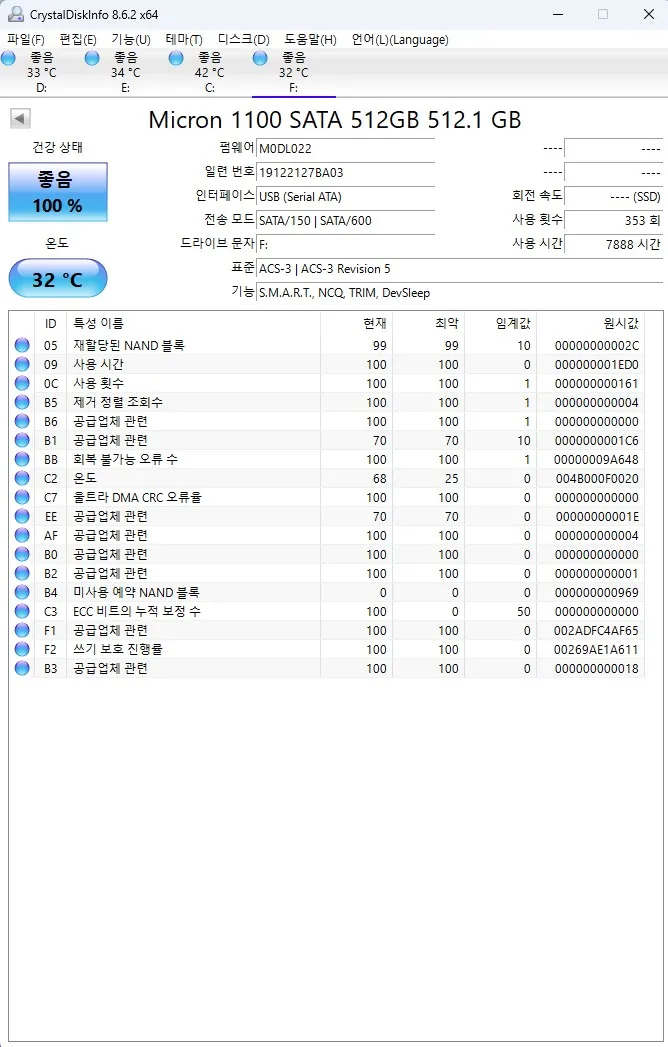
Task: Click the power-on hours value 7888 시간
Action: pos(613,244)
